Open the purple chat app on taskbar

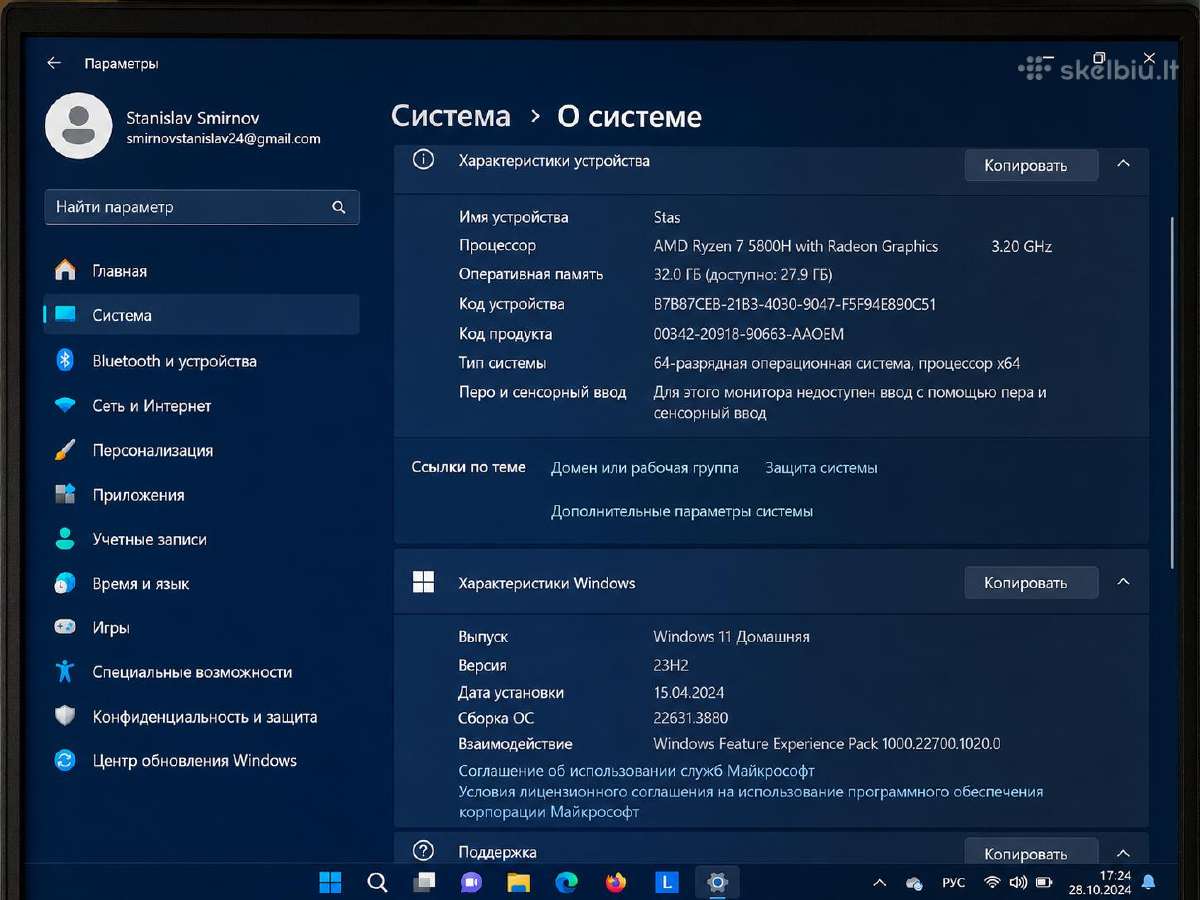471,882
